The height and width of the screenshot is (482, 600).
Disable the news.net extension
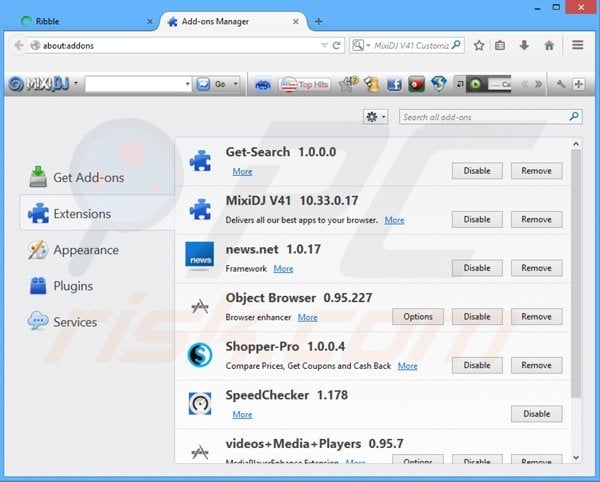[x=477, y=268]
